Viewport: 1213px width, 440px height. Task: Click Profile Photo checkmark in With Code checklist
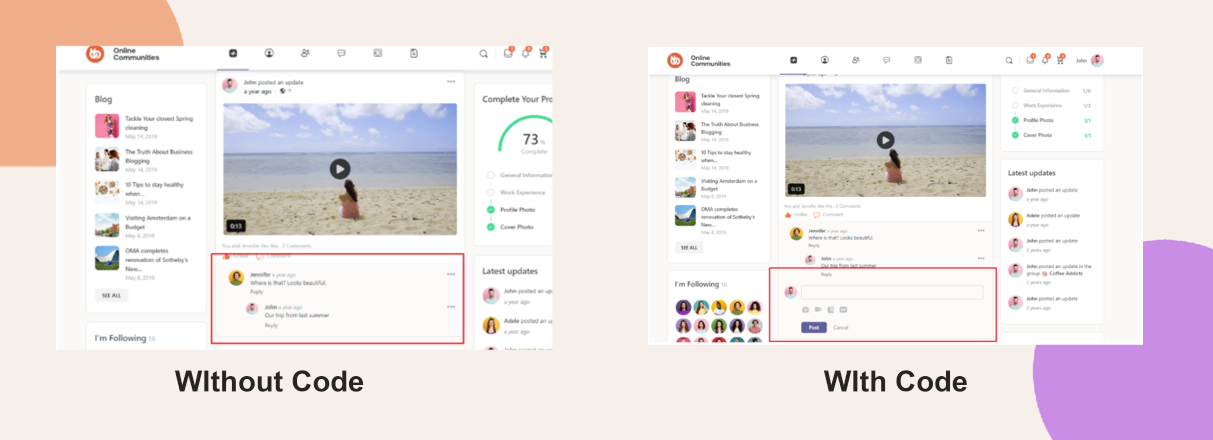(1015, 120)
